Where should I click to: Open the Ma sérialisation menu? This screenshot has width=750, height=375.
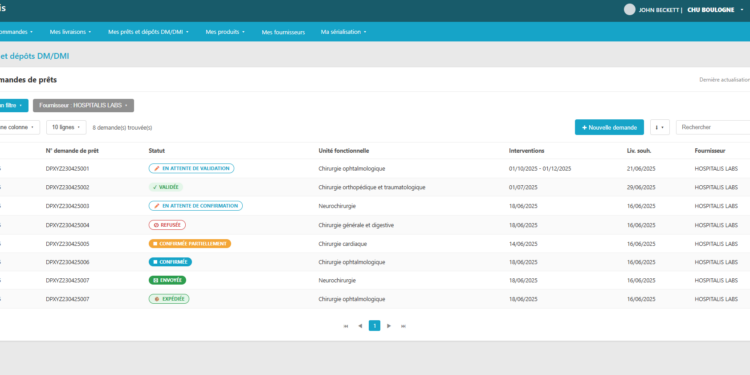click(343, 32)
